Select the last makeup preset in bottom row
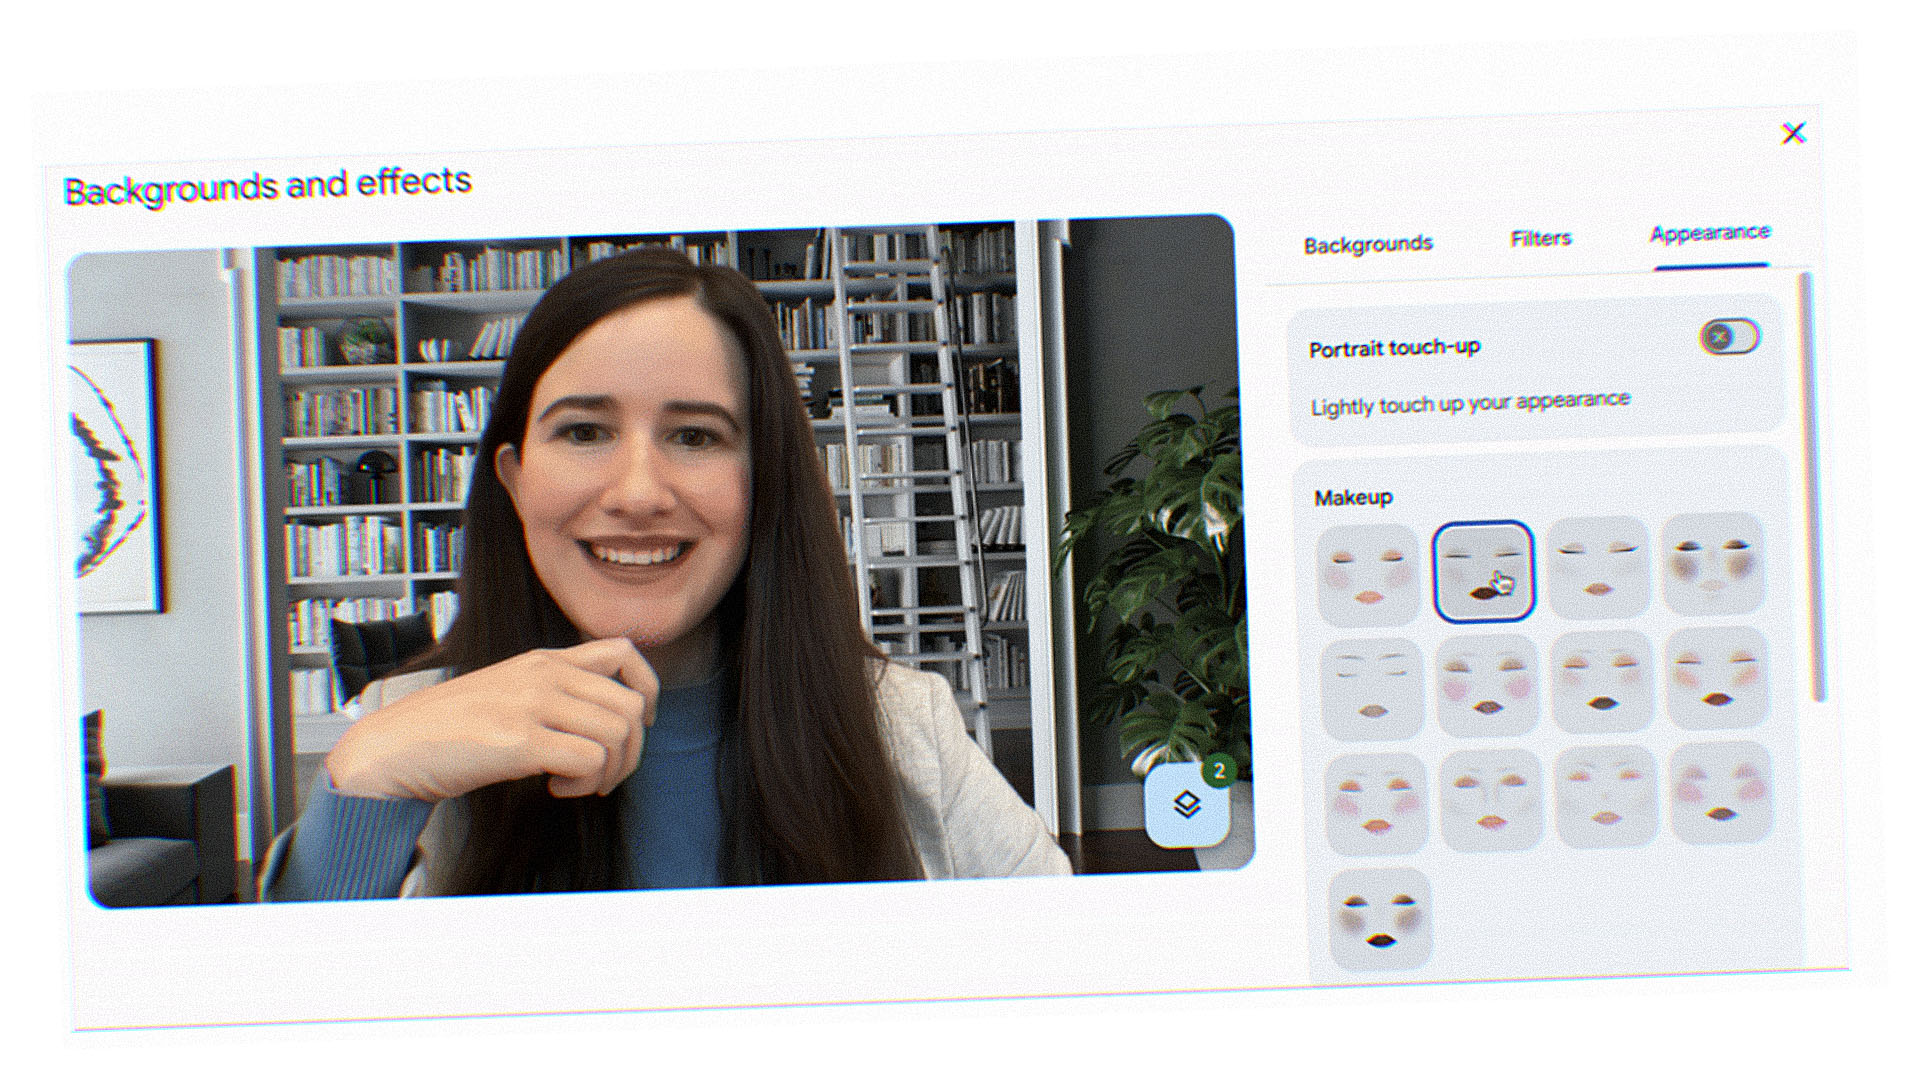The width and height of the screenshot is (1920, 1080). (x=1380, y=920)
